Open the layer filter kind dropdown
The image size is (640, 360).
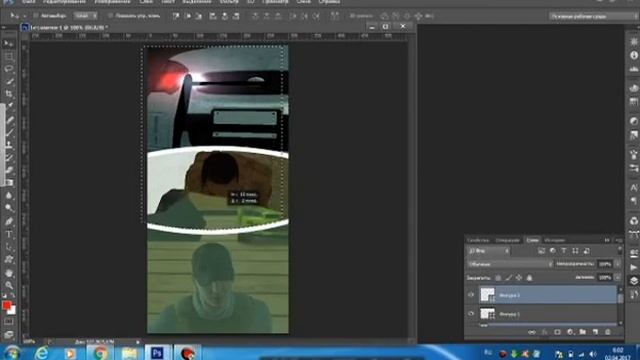coord(489,251)
